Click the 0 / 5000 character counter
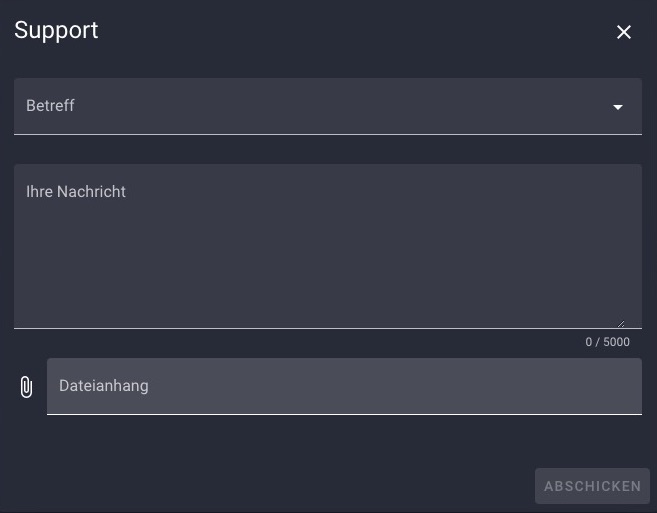This screenshot has width=657, height=513. [607, 342]
